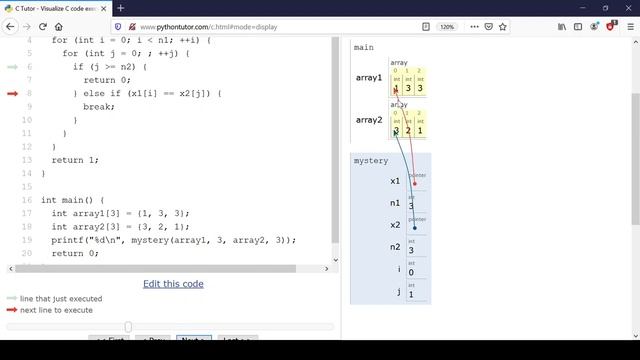This screenshot has height=360, width=640.
Task: Click array1 element index 2 value 3
Action: tap(420, 88)
